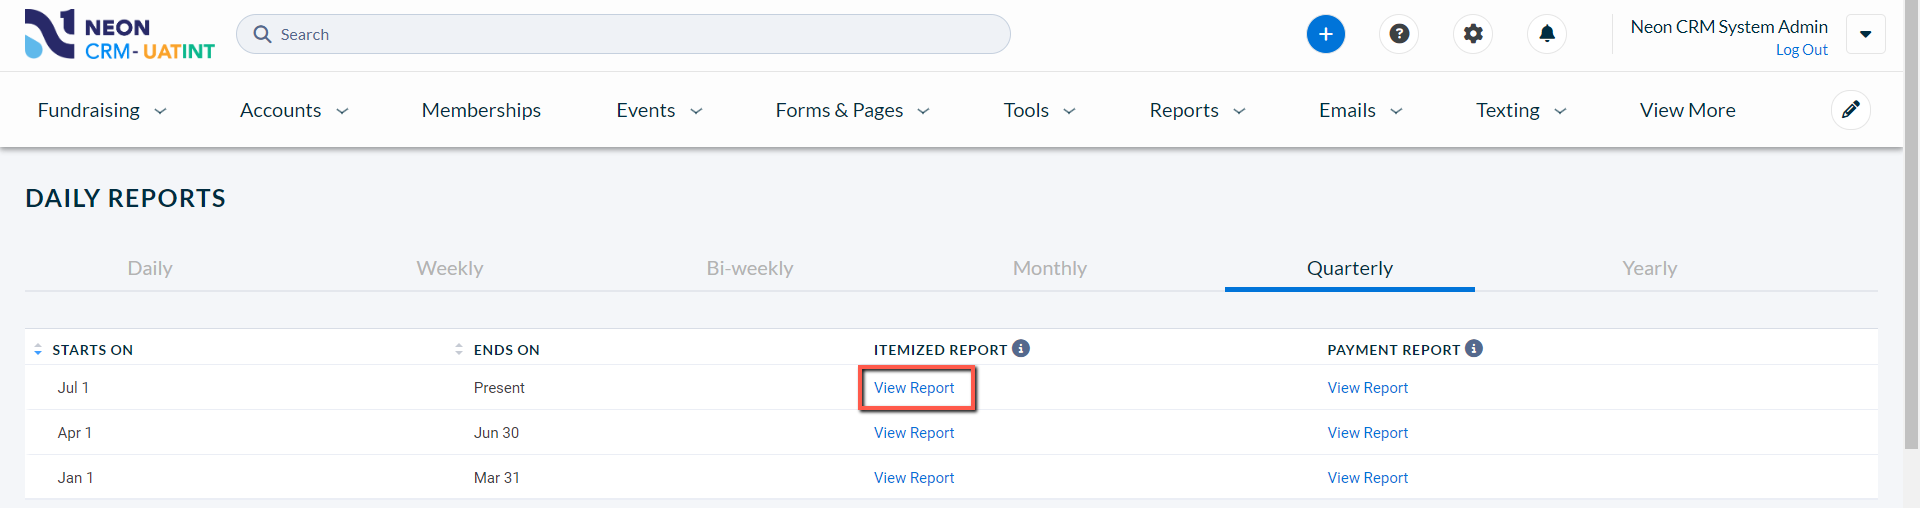Open the settings gear icon
Viewport: 1920px width, 508px height.
(x=1473, y=34)
